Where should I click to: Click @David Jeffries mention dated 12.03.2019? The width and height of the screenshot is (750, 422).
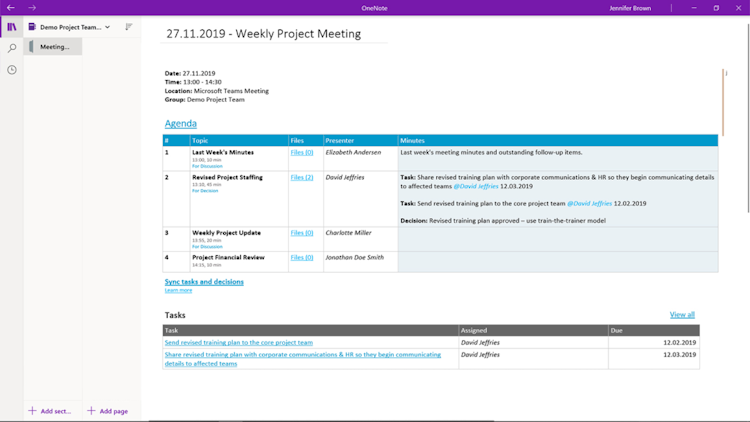coord(476,186)
